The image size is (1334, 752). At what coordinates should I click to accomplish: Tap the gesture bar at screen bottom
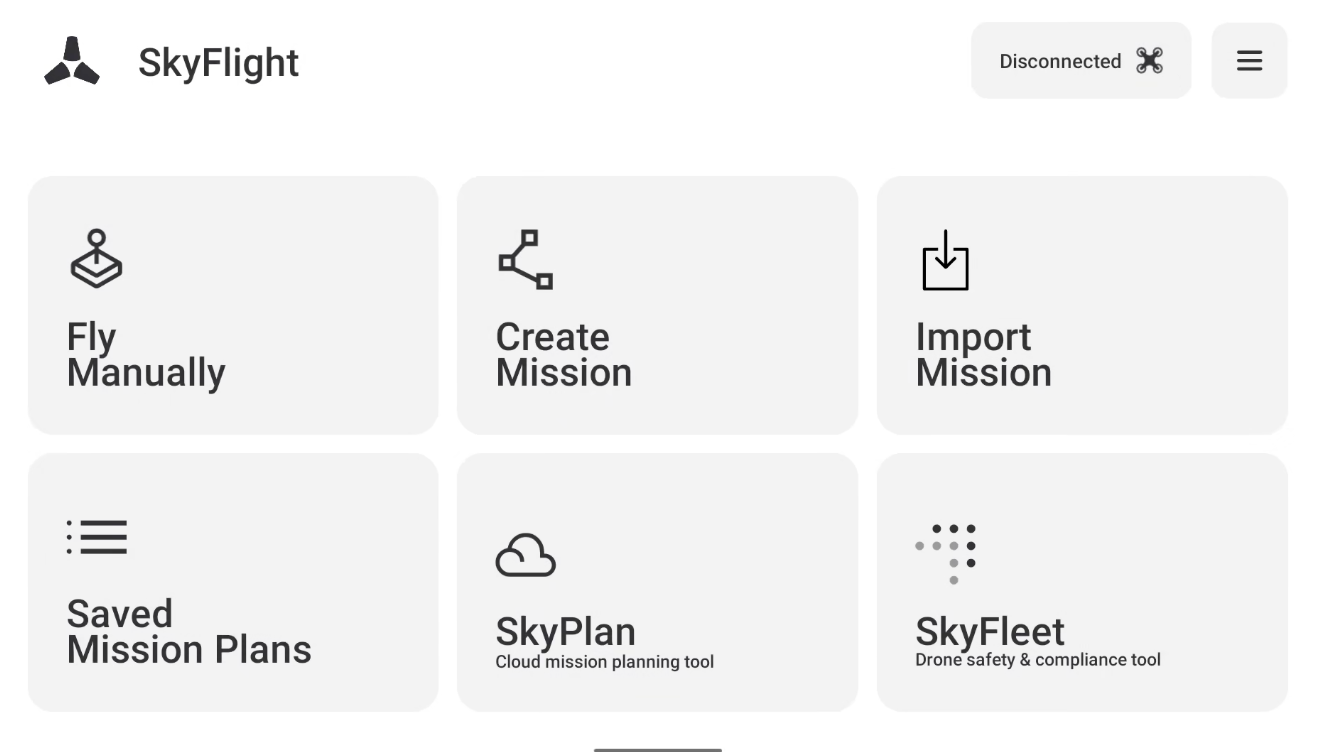pos(658,748)
